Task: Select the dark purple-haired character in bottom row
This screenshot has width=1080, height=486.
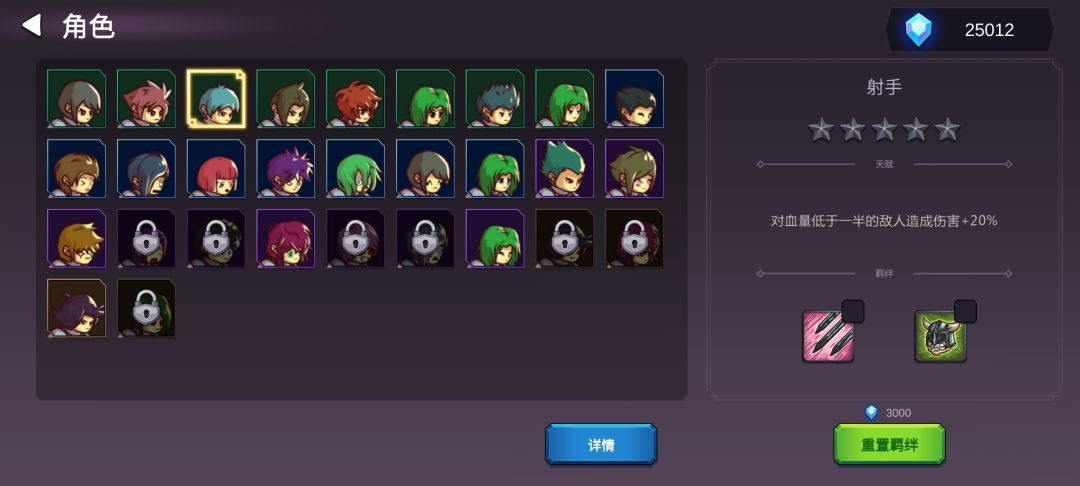Action: (76, 308)
